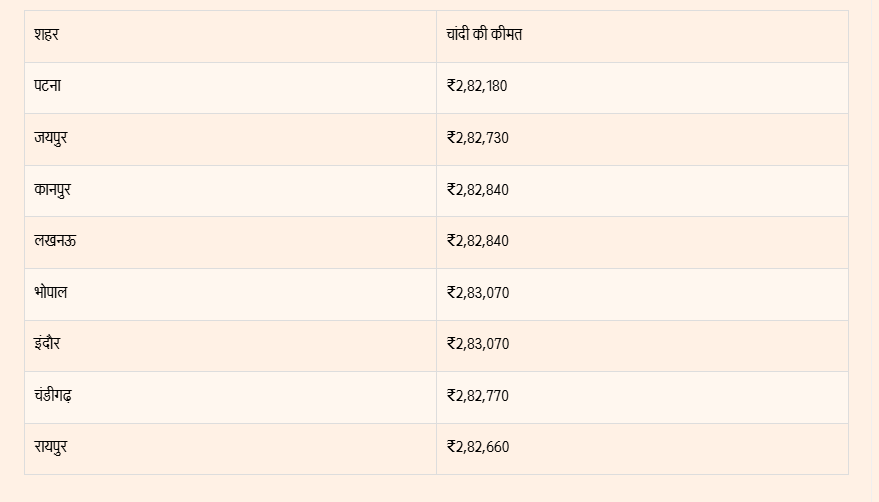Click the ₹2,82,770 price value

(478, 396)
